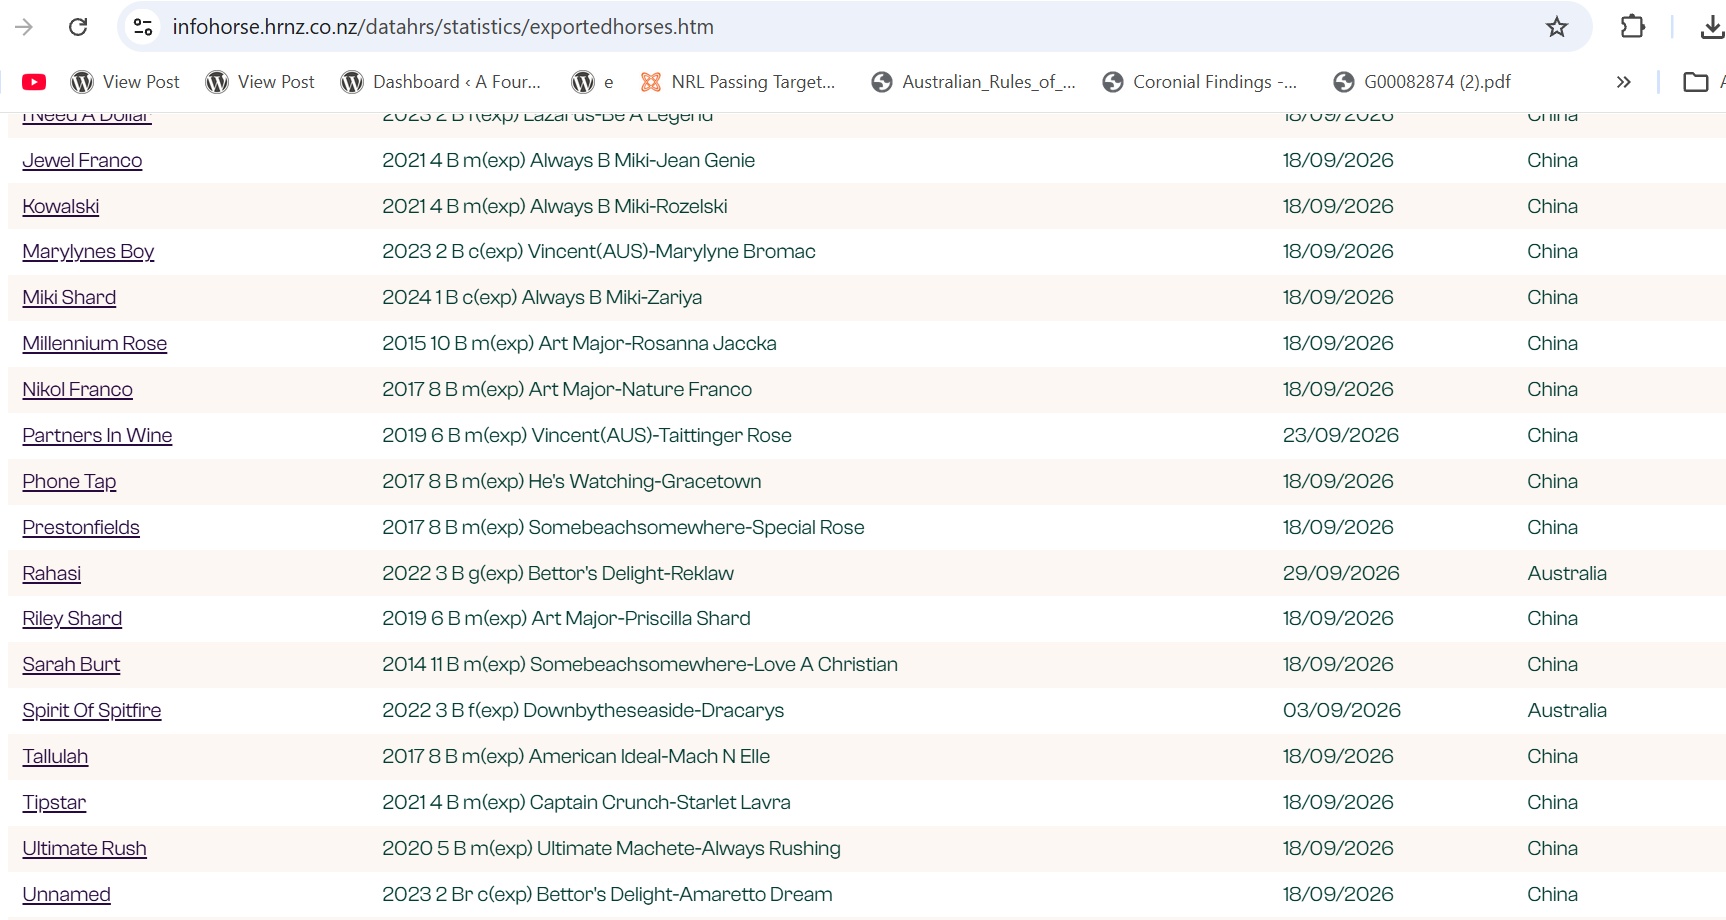Open the Tipstar horse link
The image size is (1726, 920).
coord(54,803)
